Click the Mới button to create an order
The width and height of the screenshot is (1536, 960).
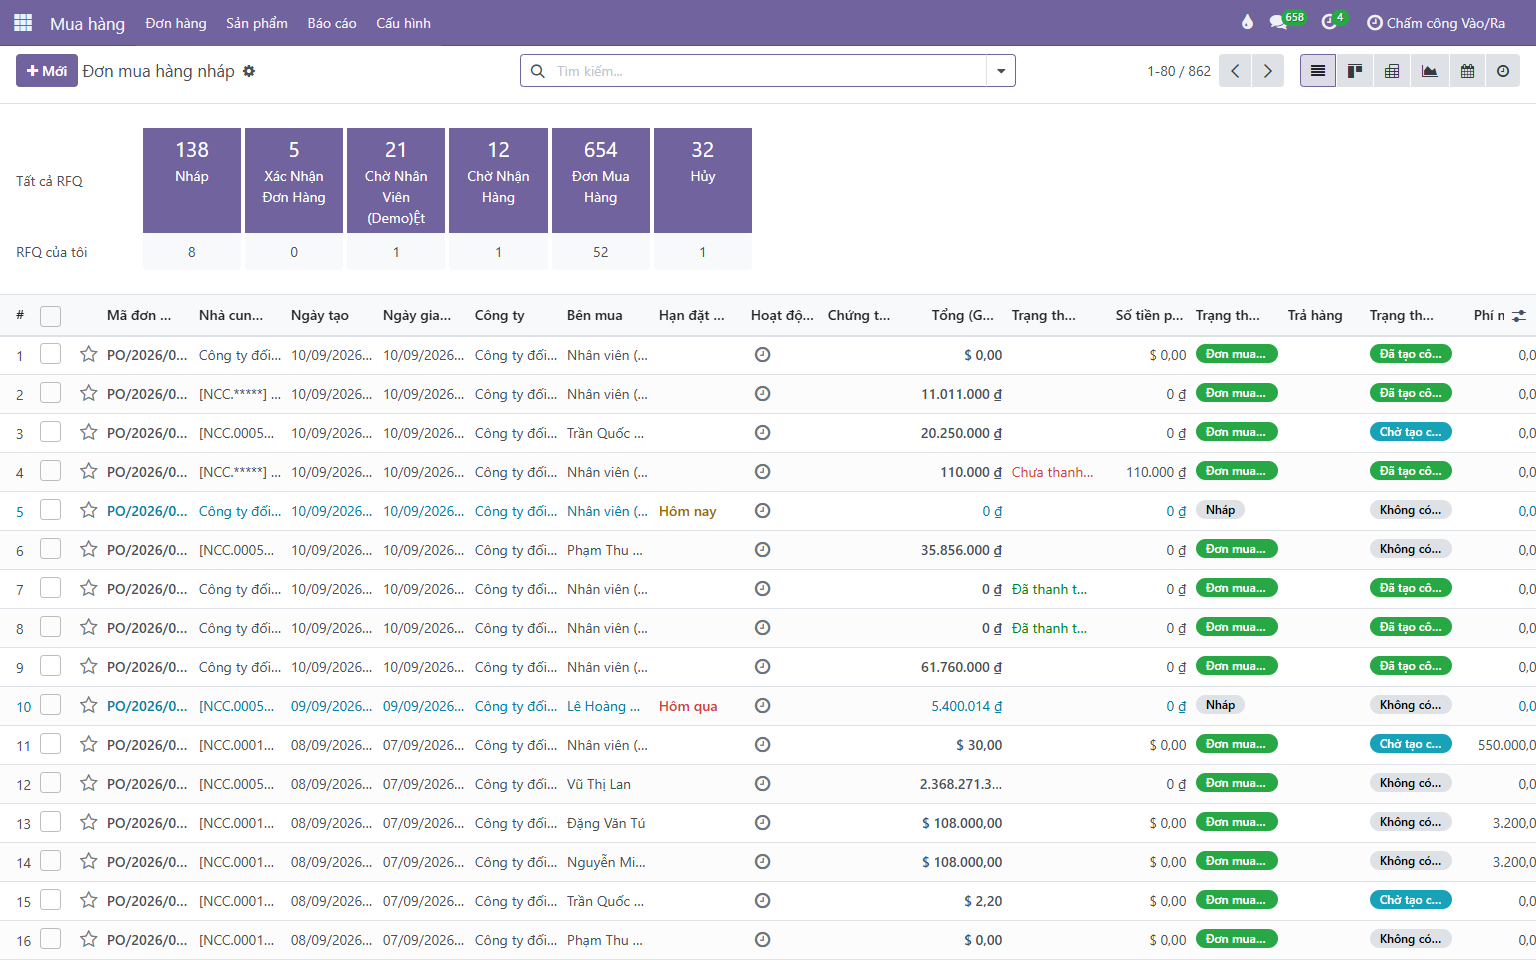[x=47, y=71]
